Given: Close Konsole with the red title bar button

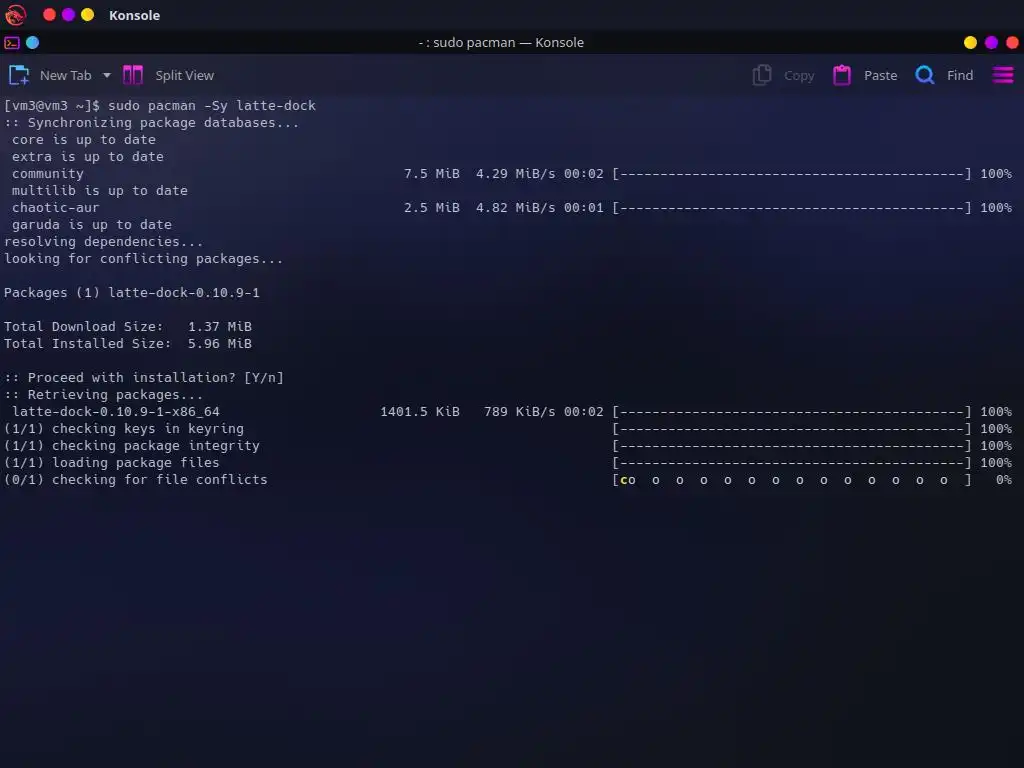Looking at the screenshot, I should click(1012, 42).
